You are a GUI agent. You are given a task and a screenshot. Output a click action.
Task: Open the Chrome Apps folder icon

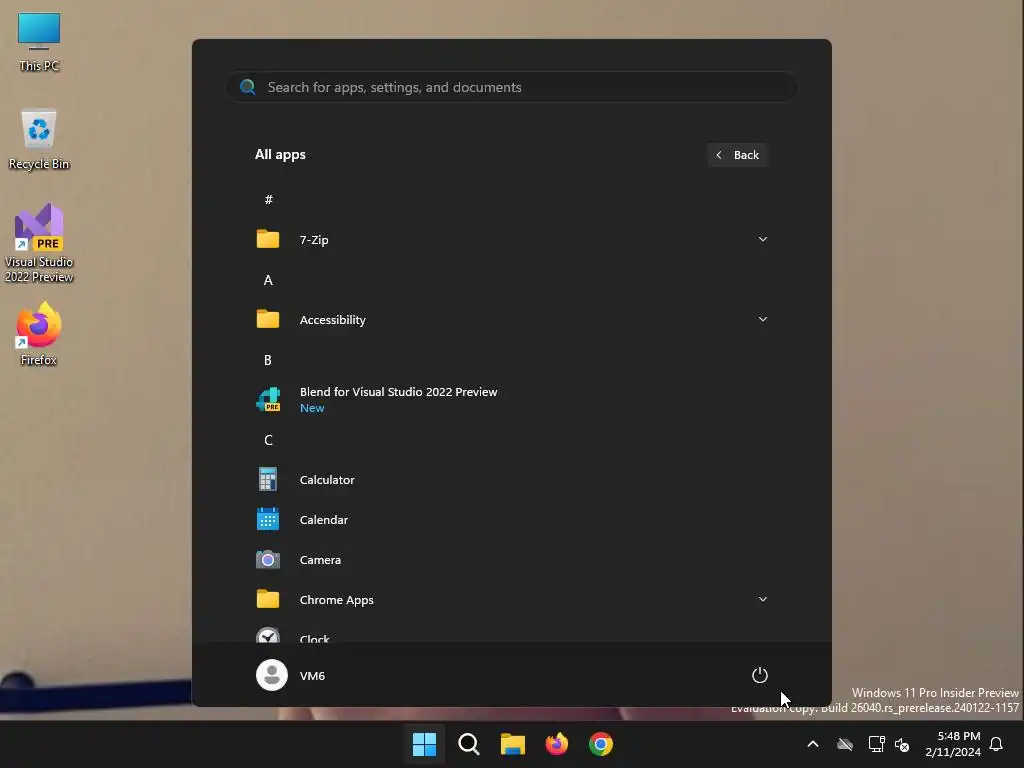pos(268,599)
